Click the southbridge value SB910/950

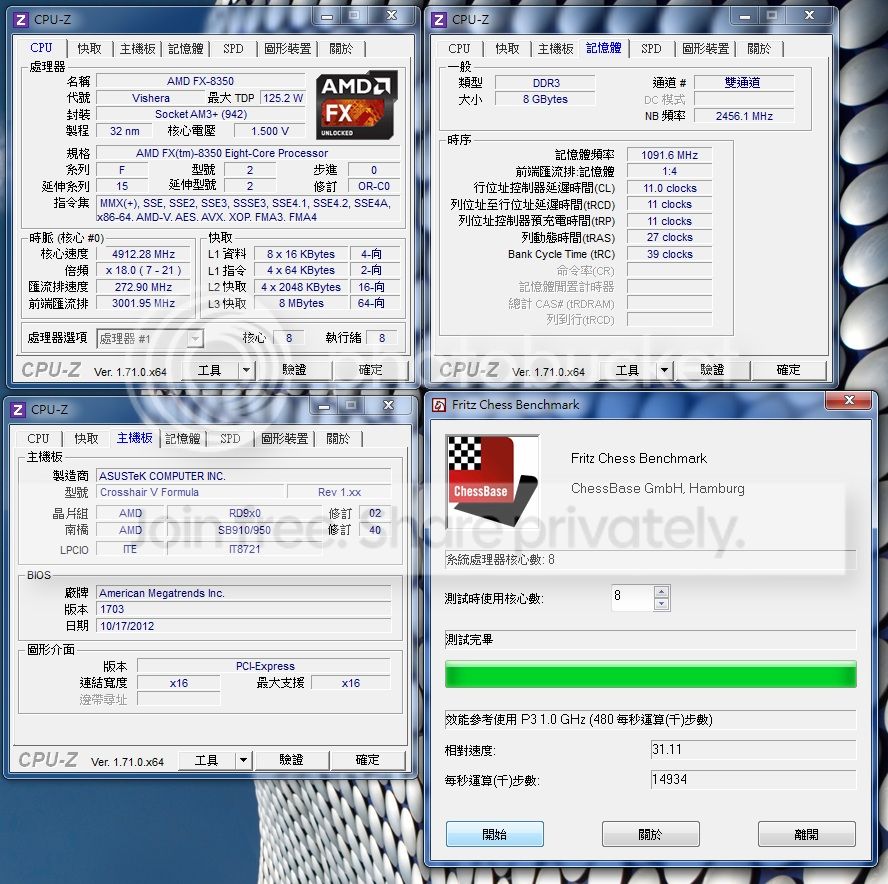[x=244, y=530]
